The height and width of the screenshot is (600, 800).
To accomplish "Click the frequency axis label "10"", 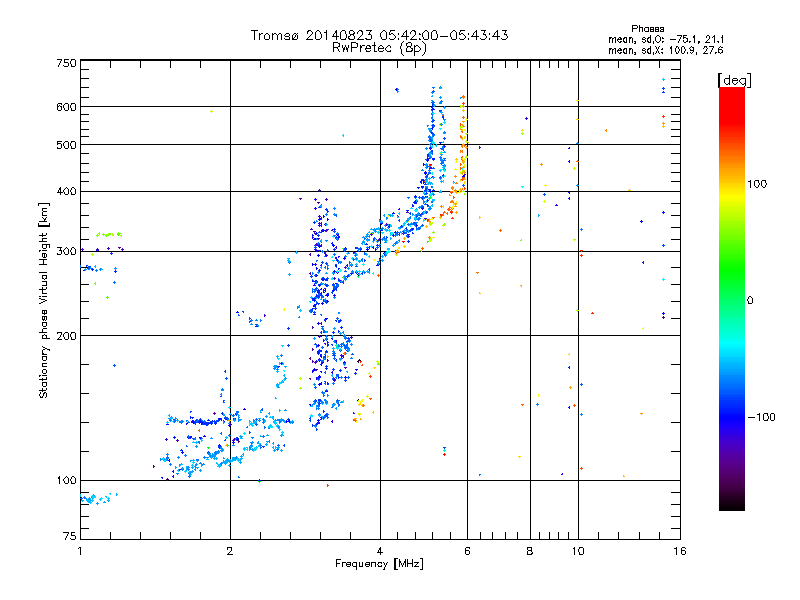I will 578,551.
